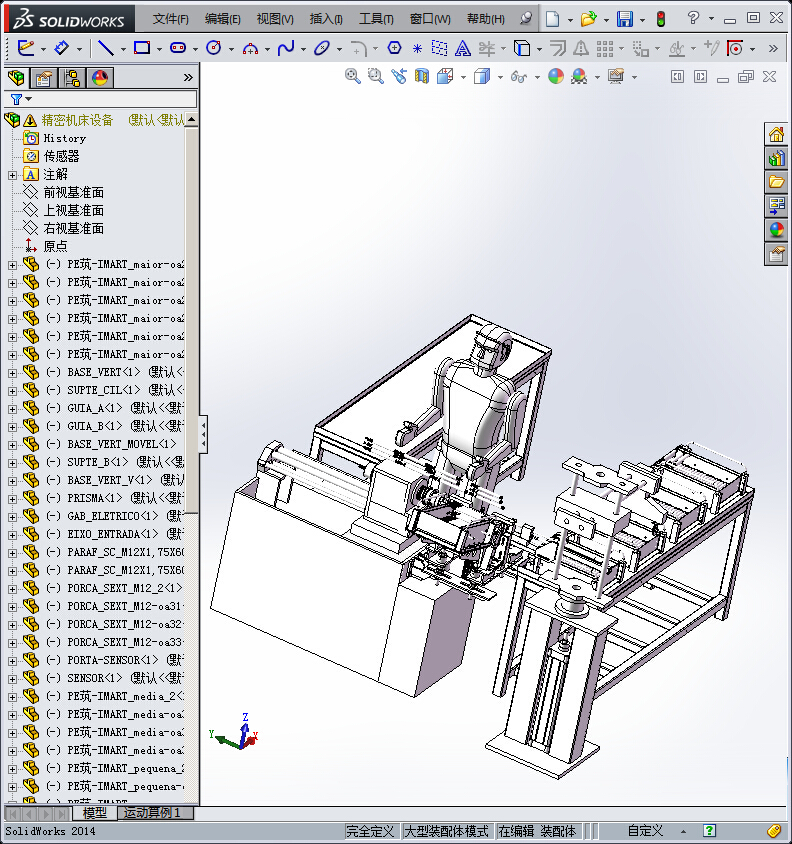Select the Spline tool
The image size is (792, 844).
click(x=286, y=48)
